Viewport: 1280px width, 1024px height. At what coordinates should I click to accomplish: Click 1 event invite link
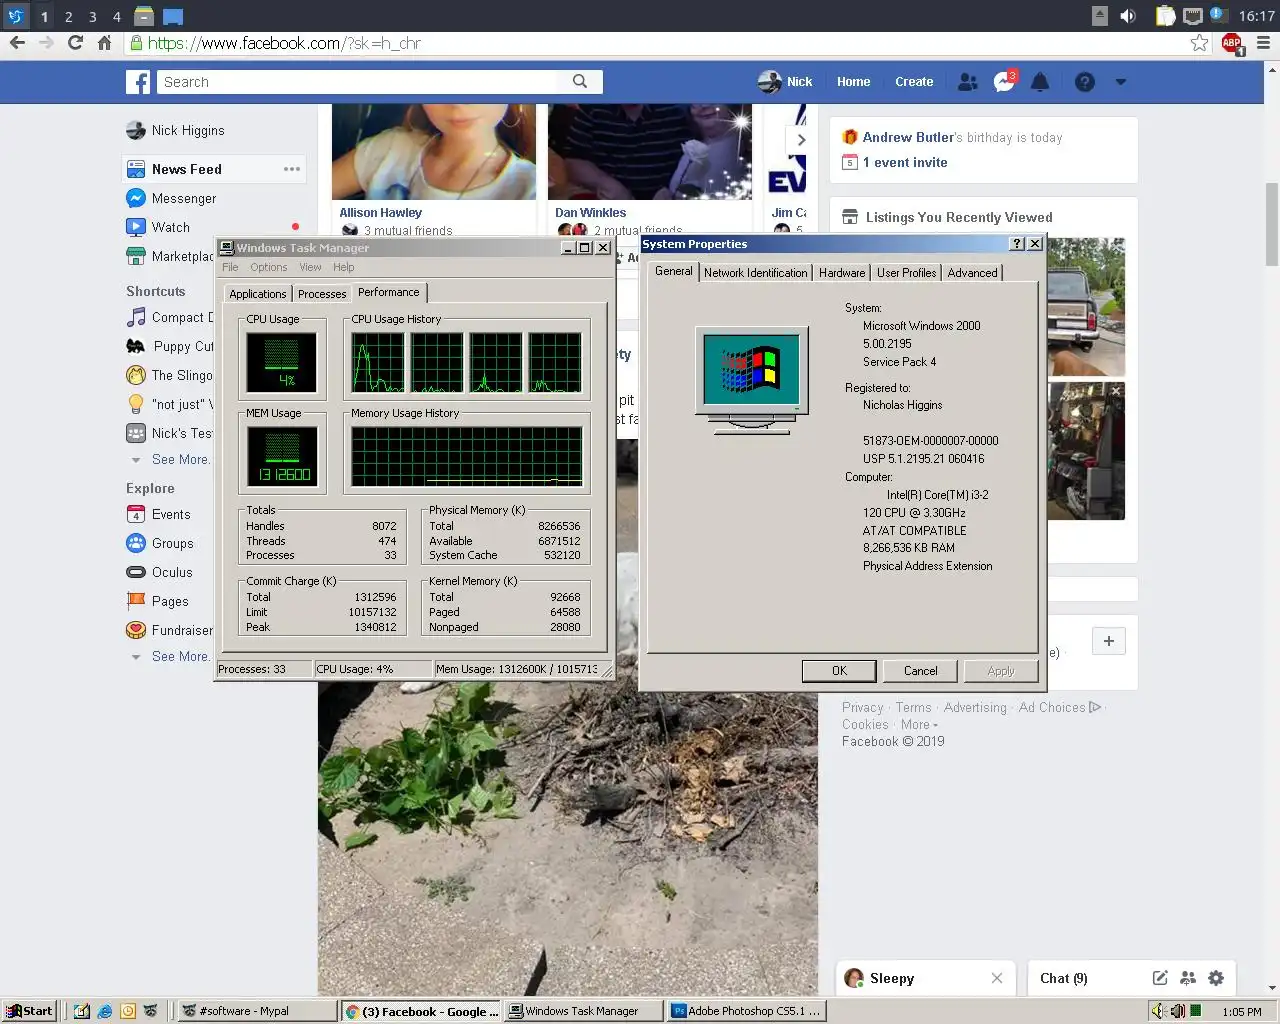tap(905, 162)
